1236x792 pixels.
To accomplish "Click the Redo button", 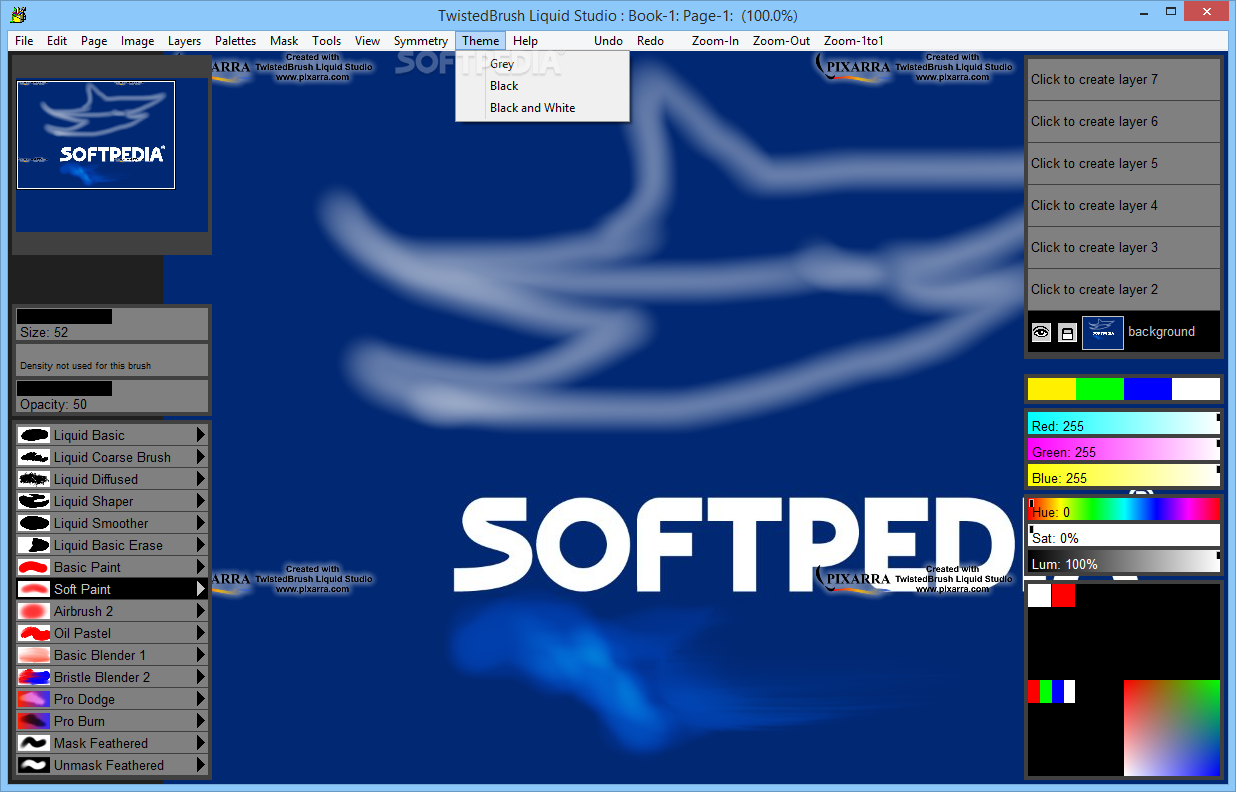I will coord(650,41).
